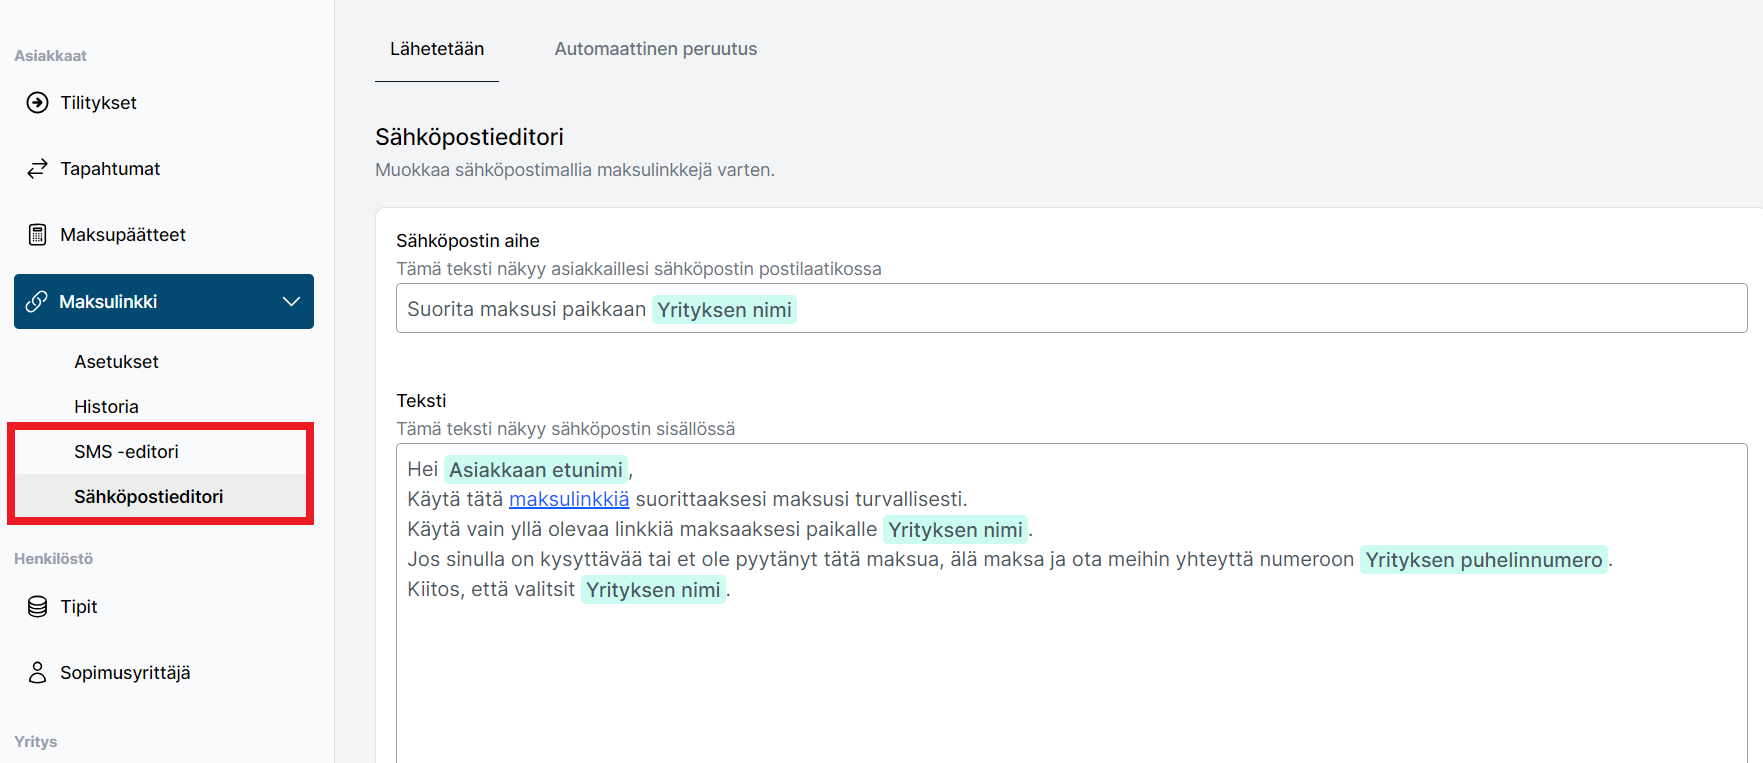
Task: Select Sähköpostieditori in the sidebar
Action: click(x=149, y=497)
